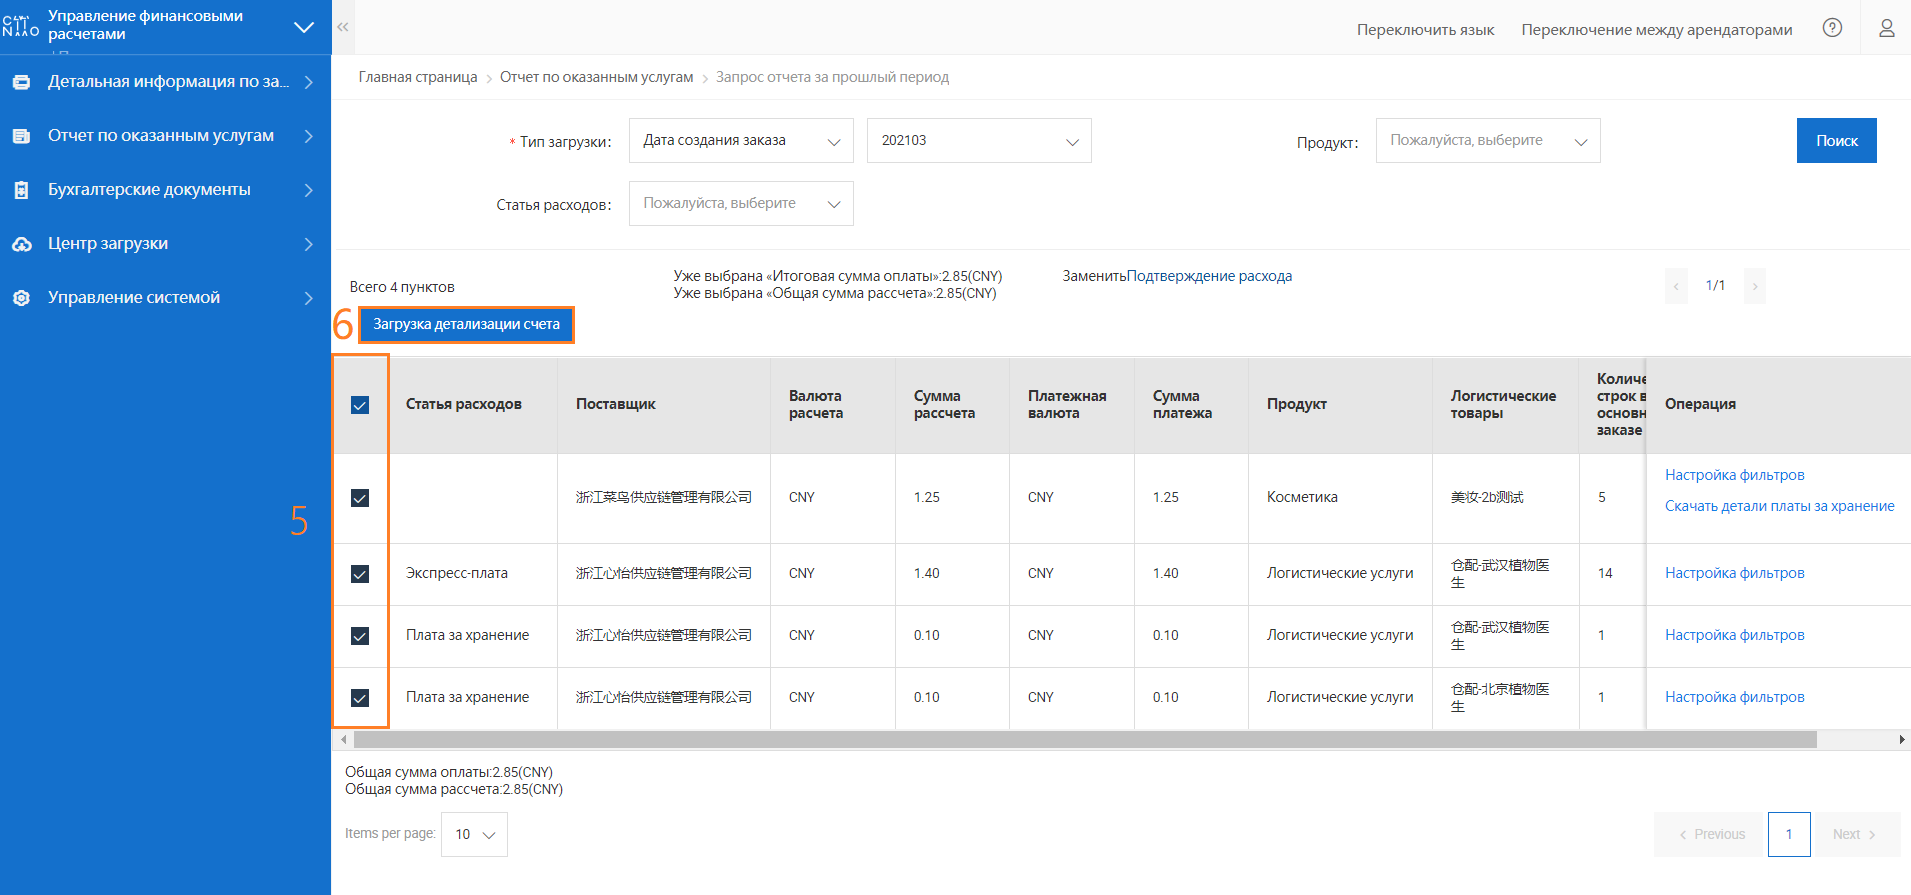Click the Cainiao logo icon in sidebar header
This screenshot has height=895, width=1911.
21,26
